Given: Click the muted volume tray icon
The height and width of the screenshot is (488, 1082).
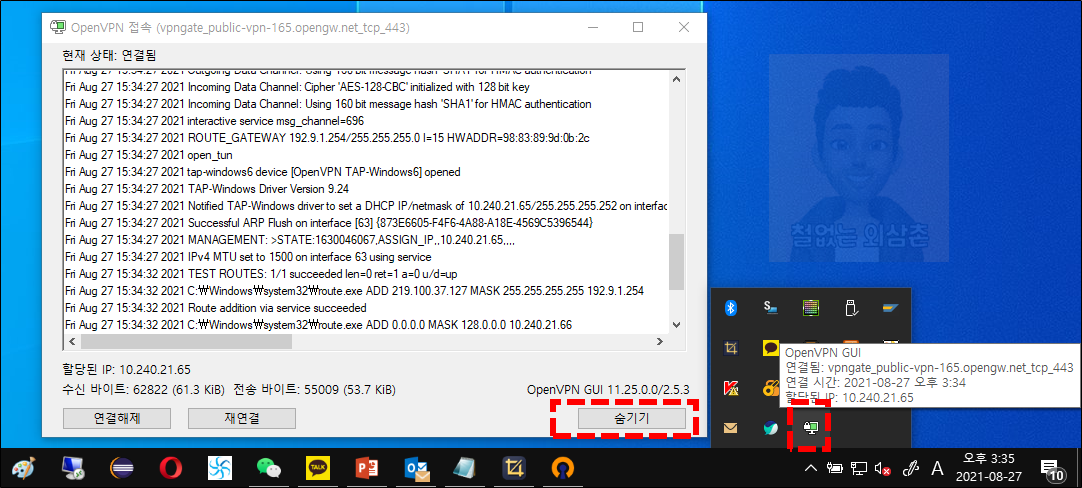Looking at the screenshot, I should pos(883,469).
